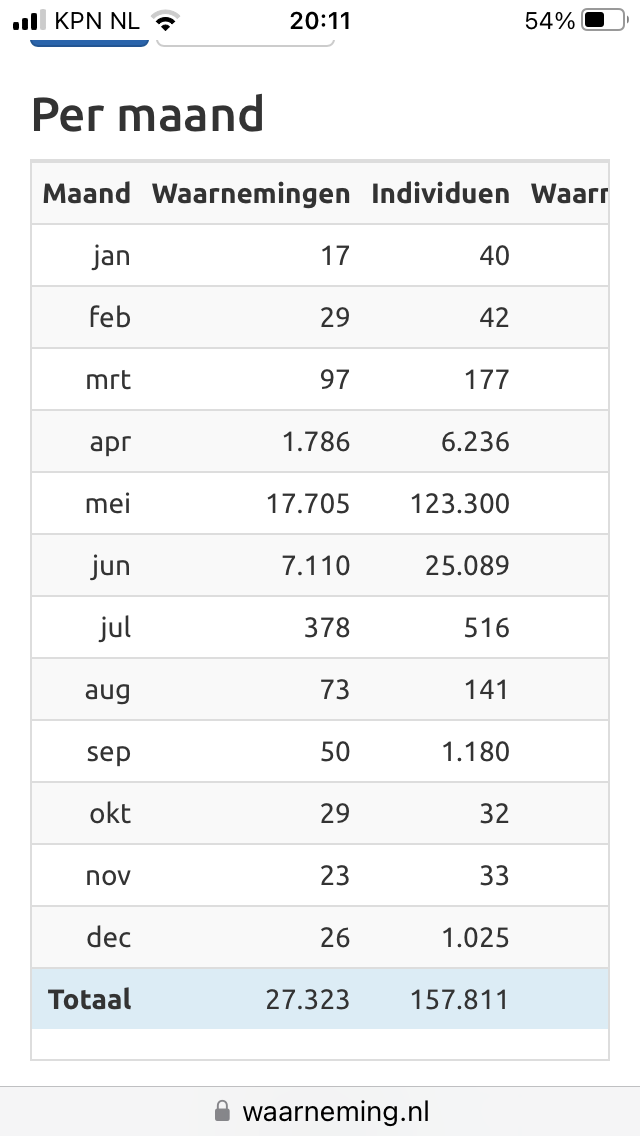Select the Individuen column header
Image resolution: width=640 pixels, height=1136 pixels.
(x=441, y=193)
